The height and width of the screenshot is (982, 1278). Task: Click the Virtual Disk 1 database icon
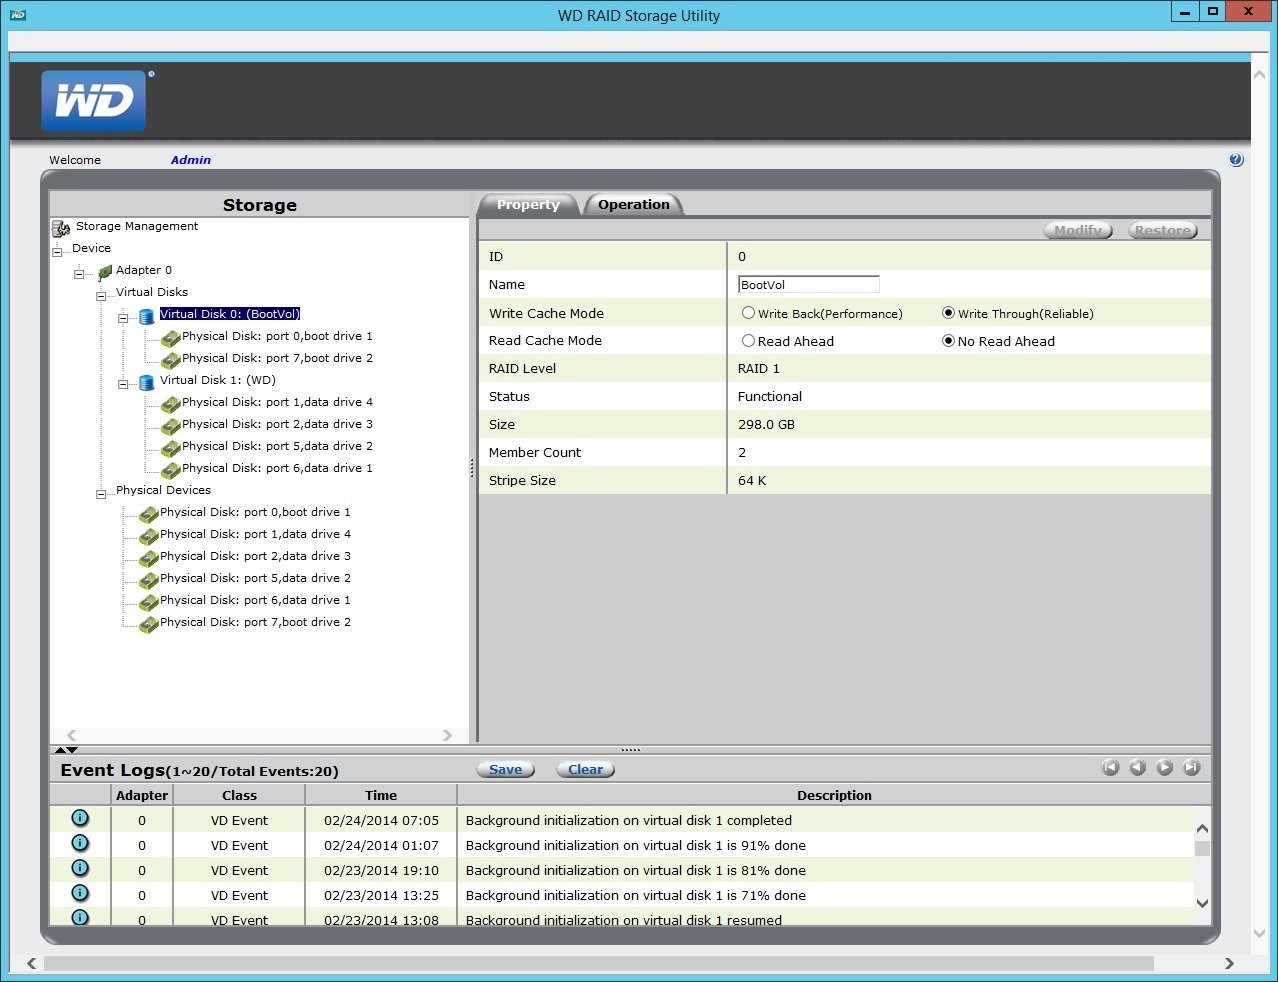pos(147,383)
